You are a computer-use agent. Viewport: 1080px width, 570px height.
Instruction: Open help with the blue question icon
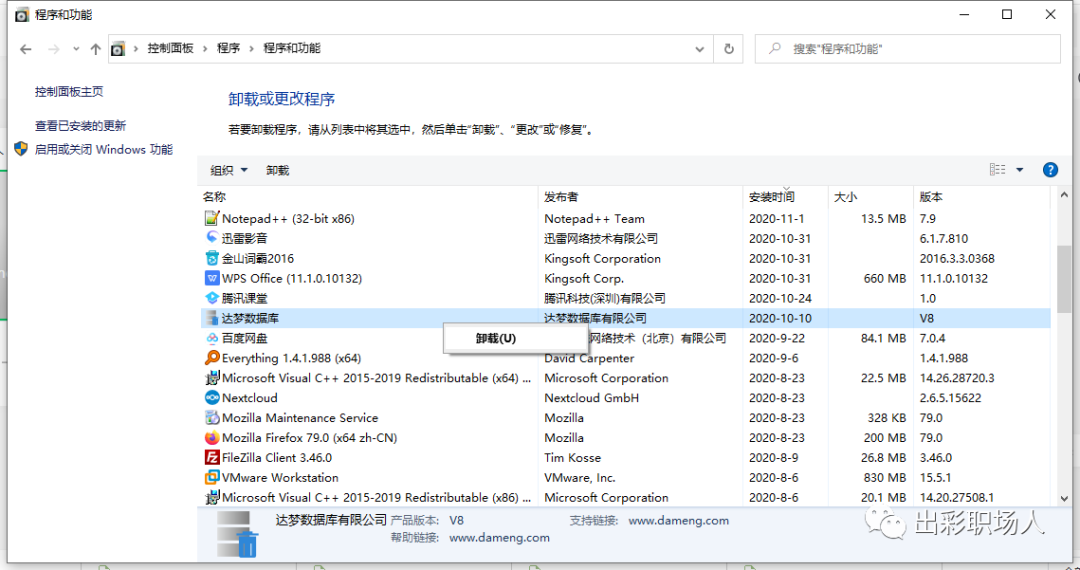pyautogui.click(x=1050, y=170)
